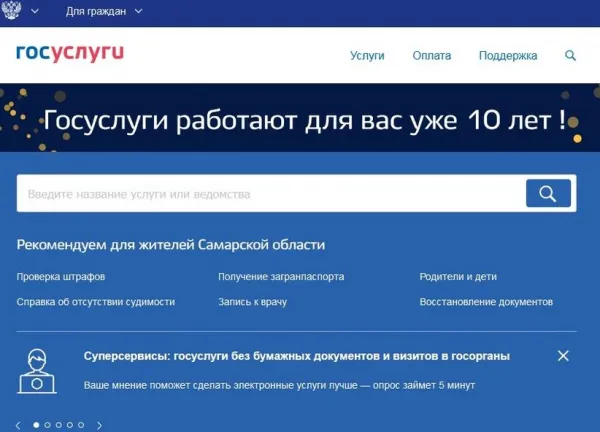This screenshot has width=600, height=432.
Task: Select the second carousel dot
Action: tap(48, 425)
